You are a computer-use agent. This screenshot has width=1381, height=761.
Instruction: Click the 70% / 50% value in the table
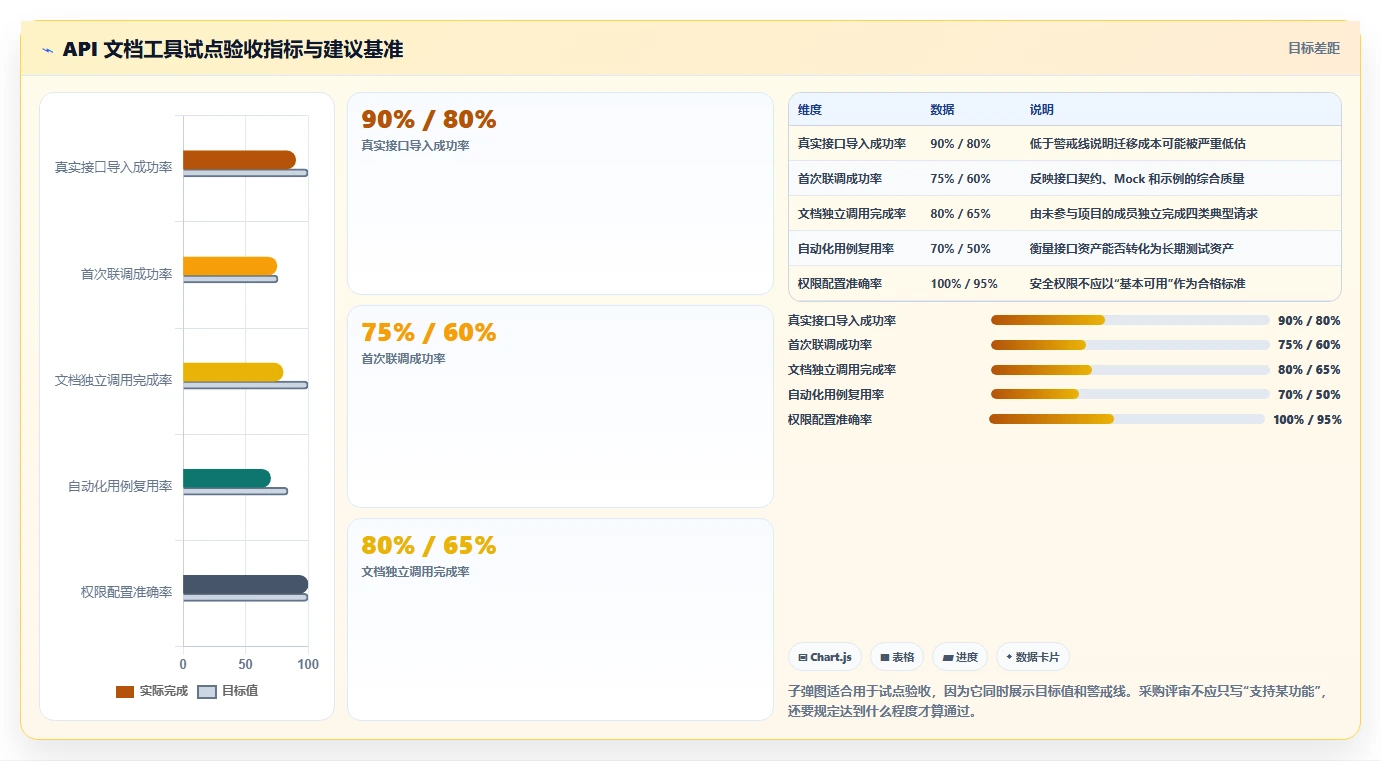tap(960, 249)
